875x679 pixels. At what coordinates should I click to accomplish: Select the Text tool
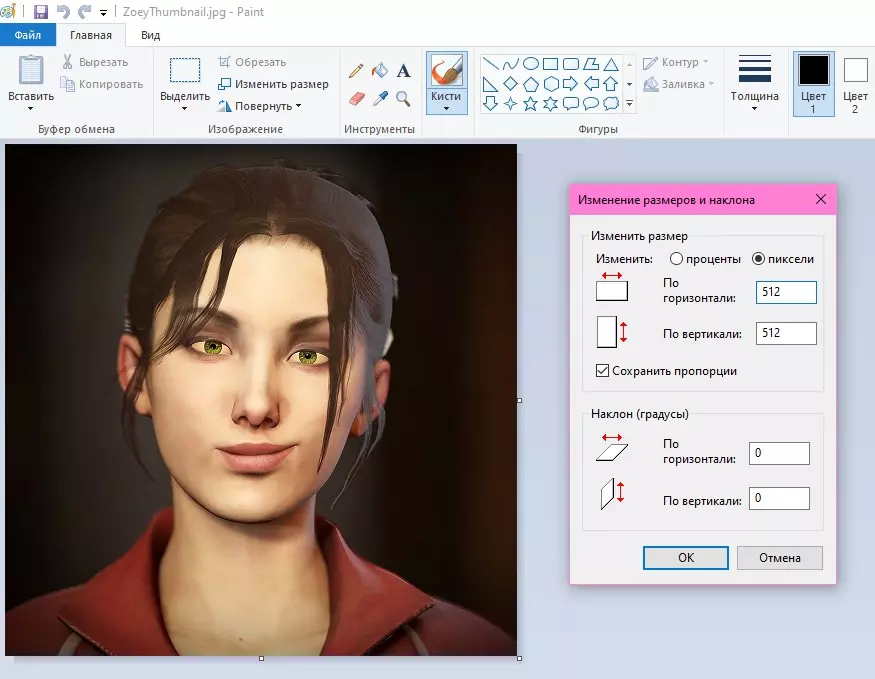click(x=404, y=71)
